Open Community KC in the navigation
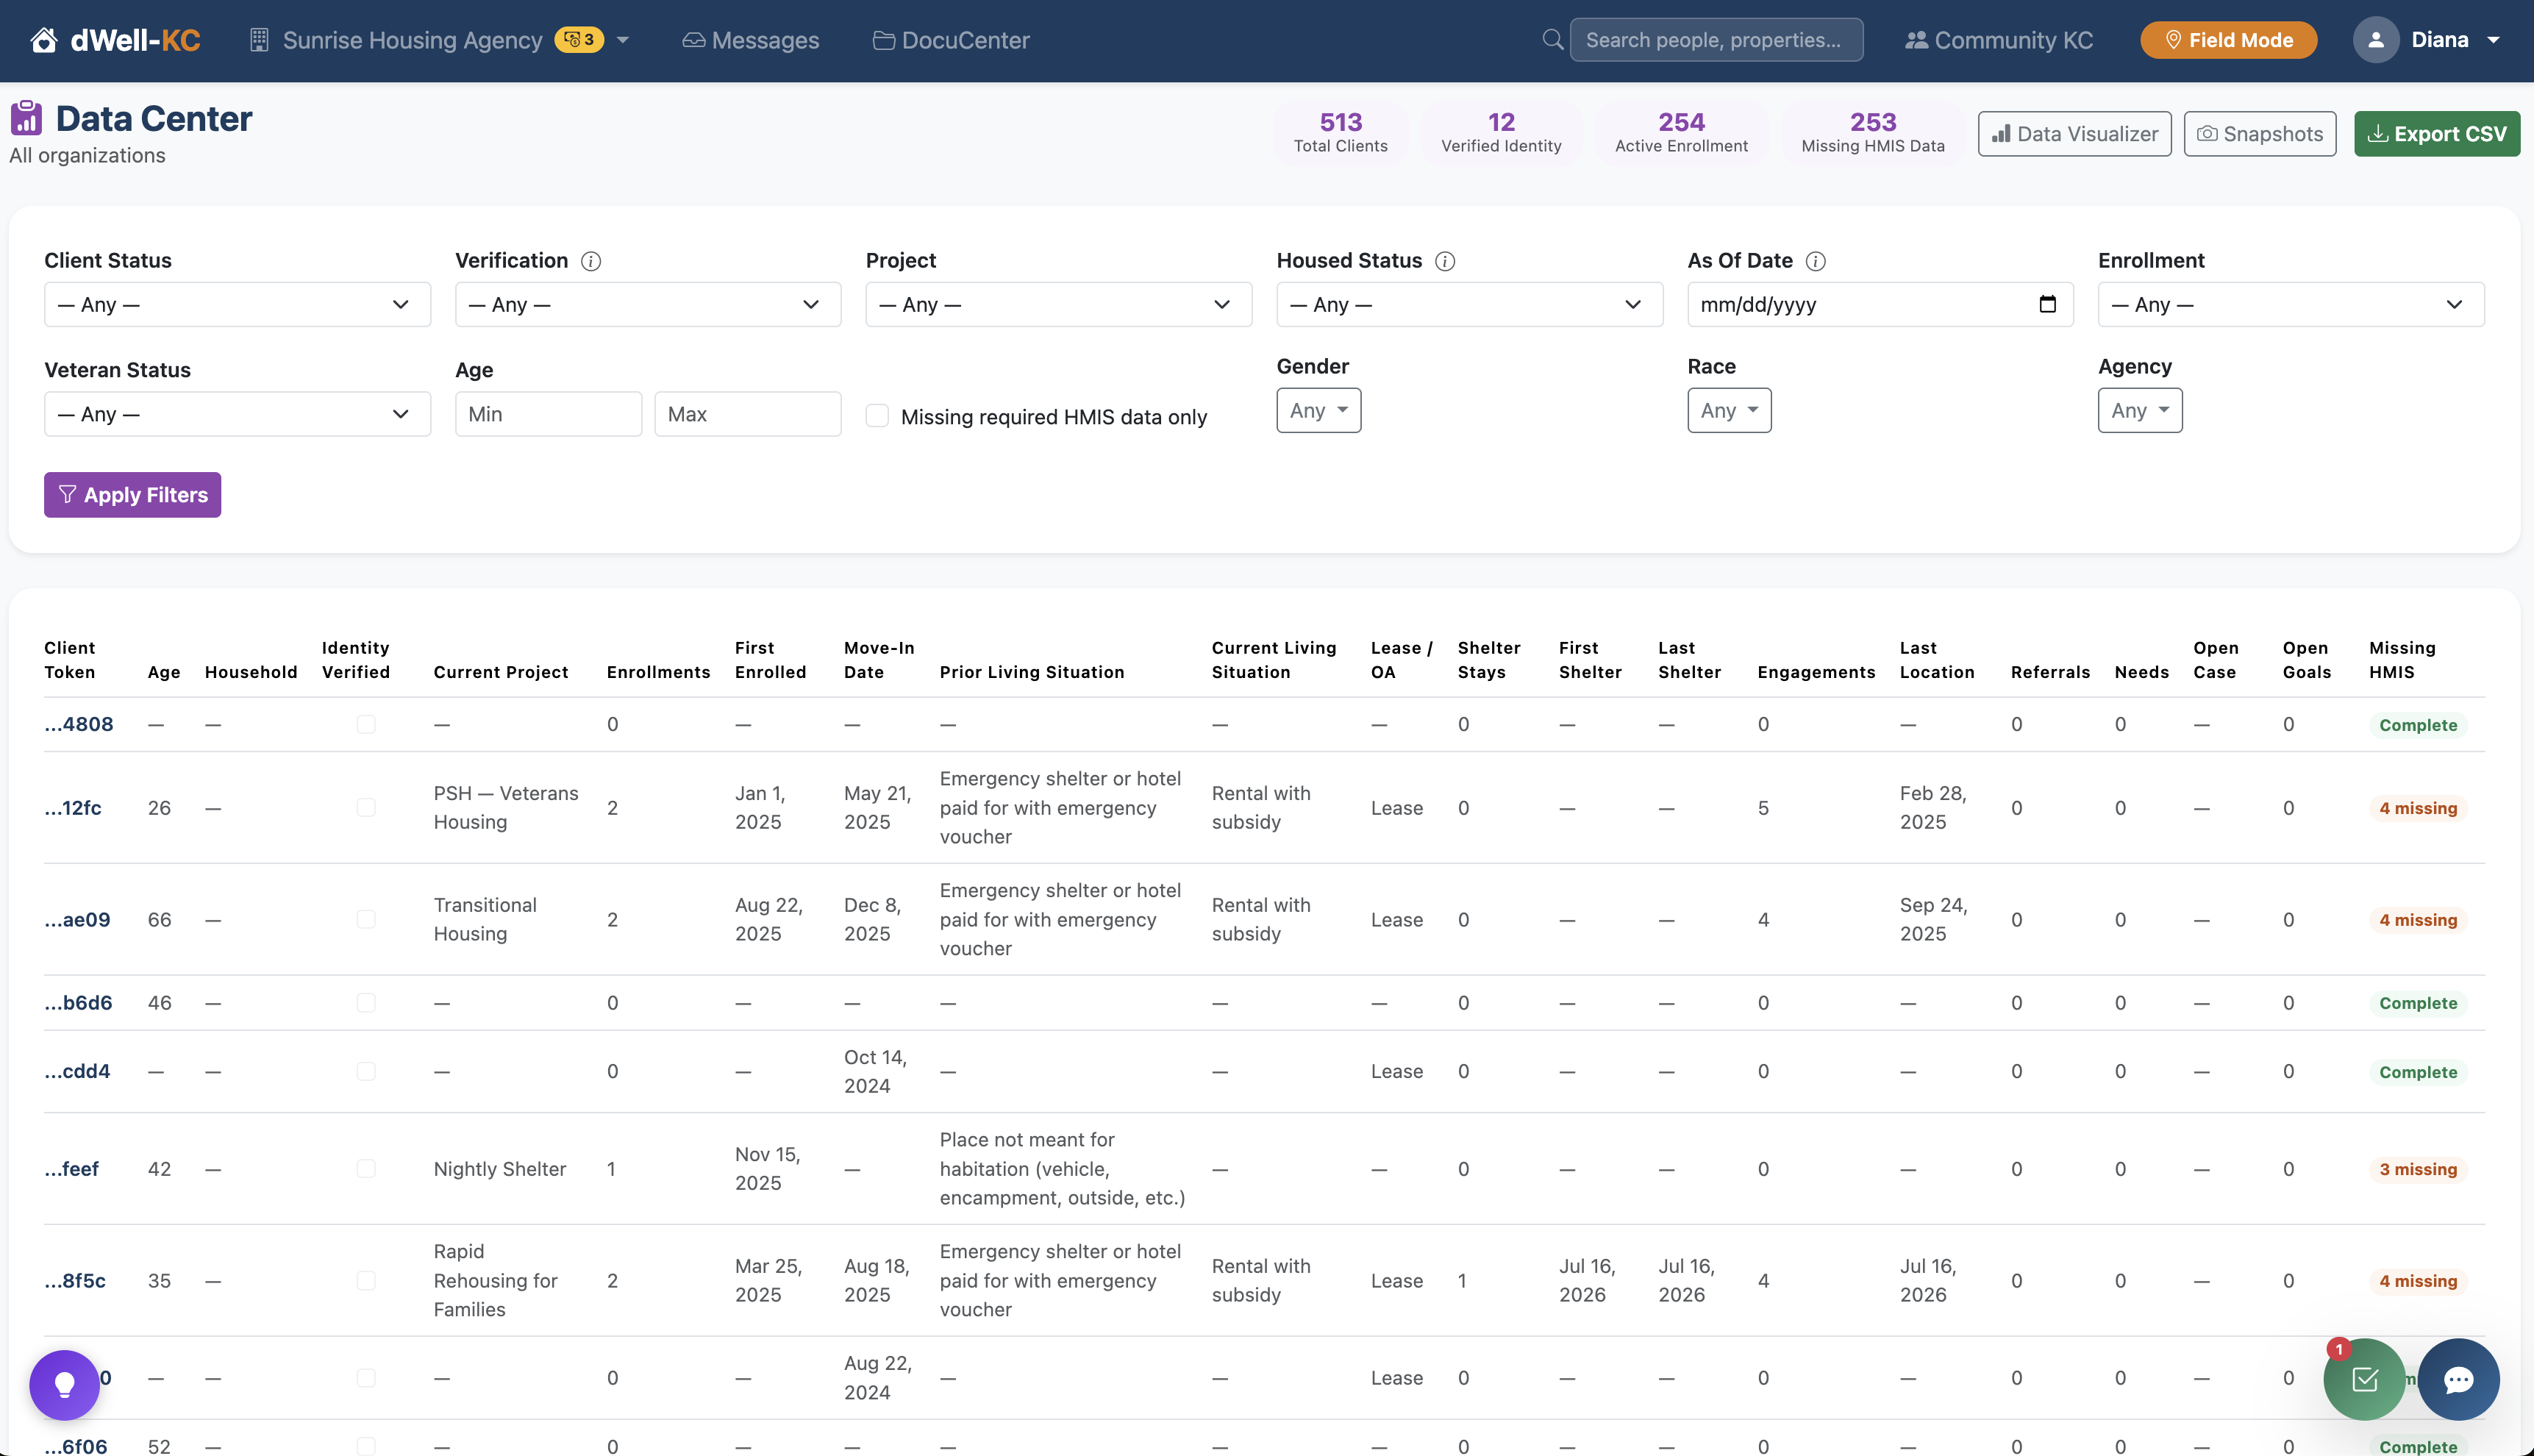The width and height of the screenshot is (2534, 1456). pos(1999,40)
